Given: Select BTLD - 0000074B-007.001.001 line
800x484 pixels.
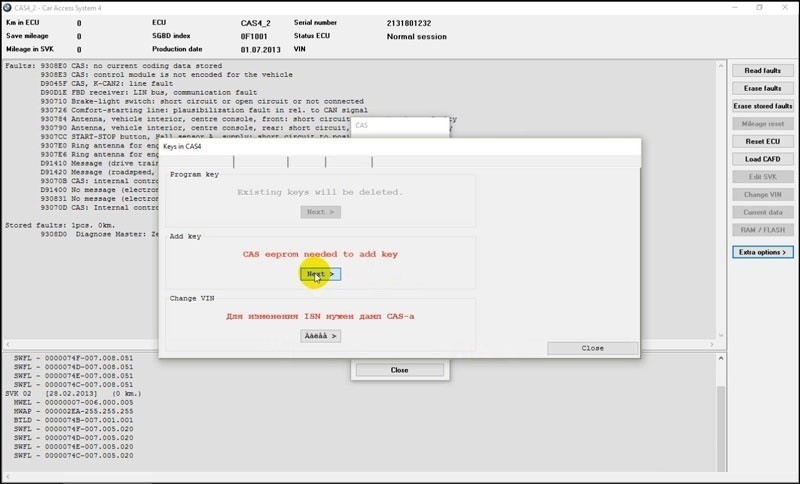Looking at the screenshot, I should (73, 420).
